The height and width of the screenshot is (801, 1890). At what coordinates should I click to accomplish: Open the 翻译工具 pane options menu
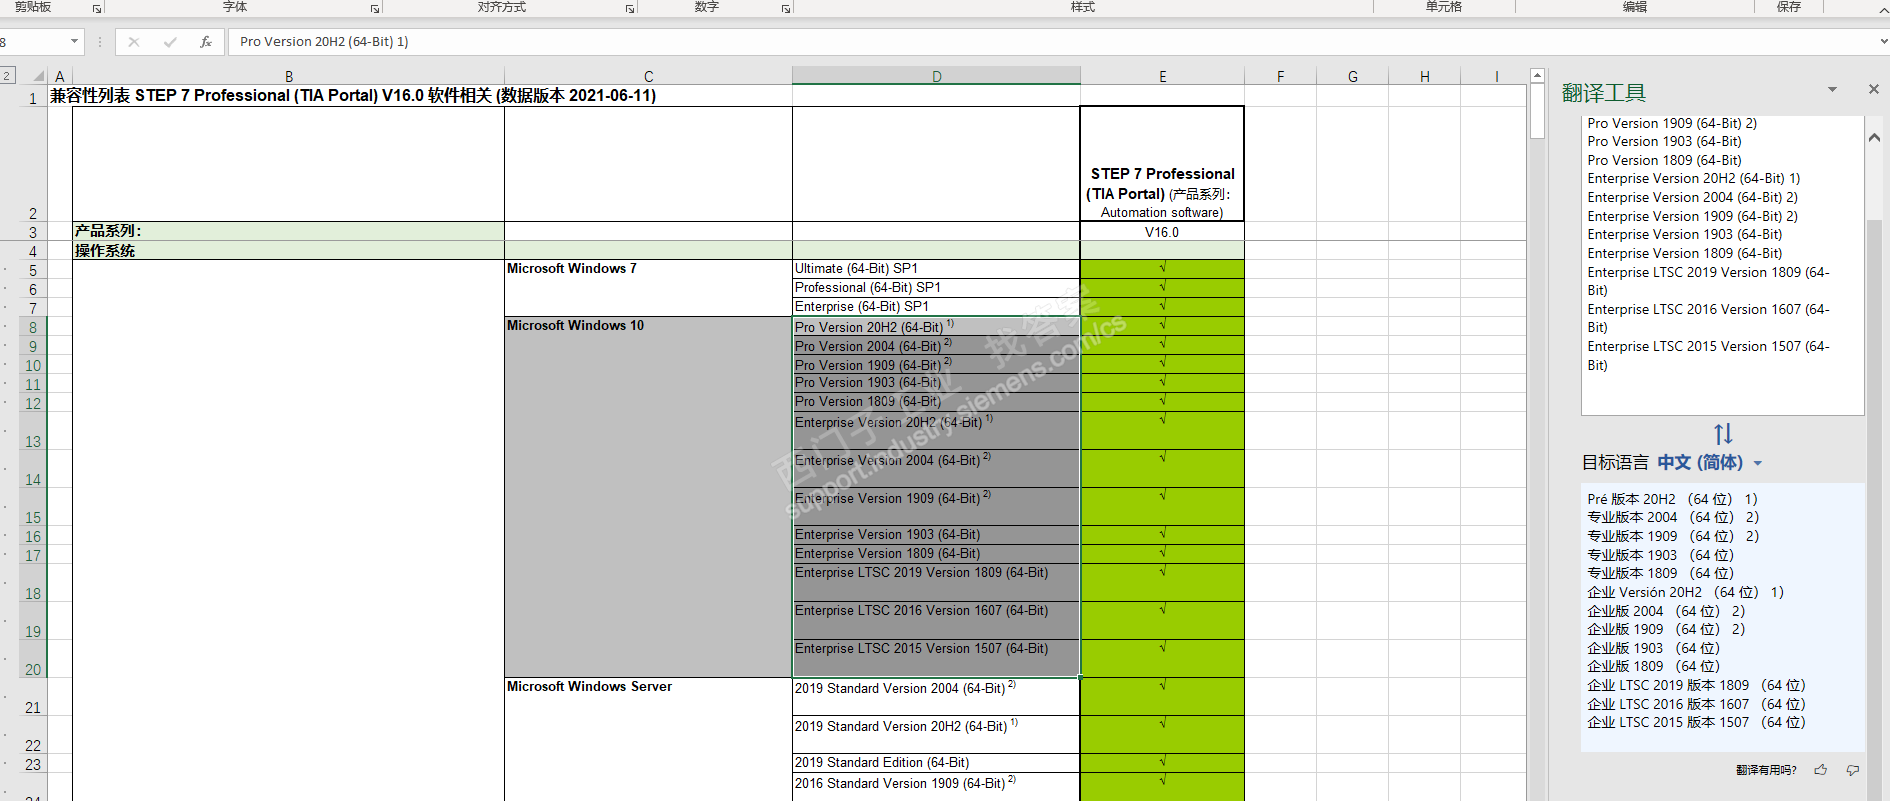pyautogui.click(x=1832, y=89)
